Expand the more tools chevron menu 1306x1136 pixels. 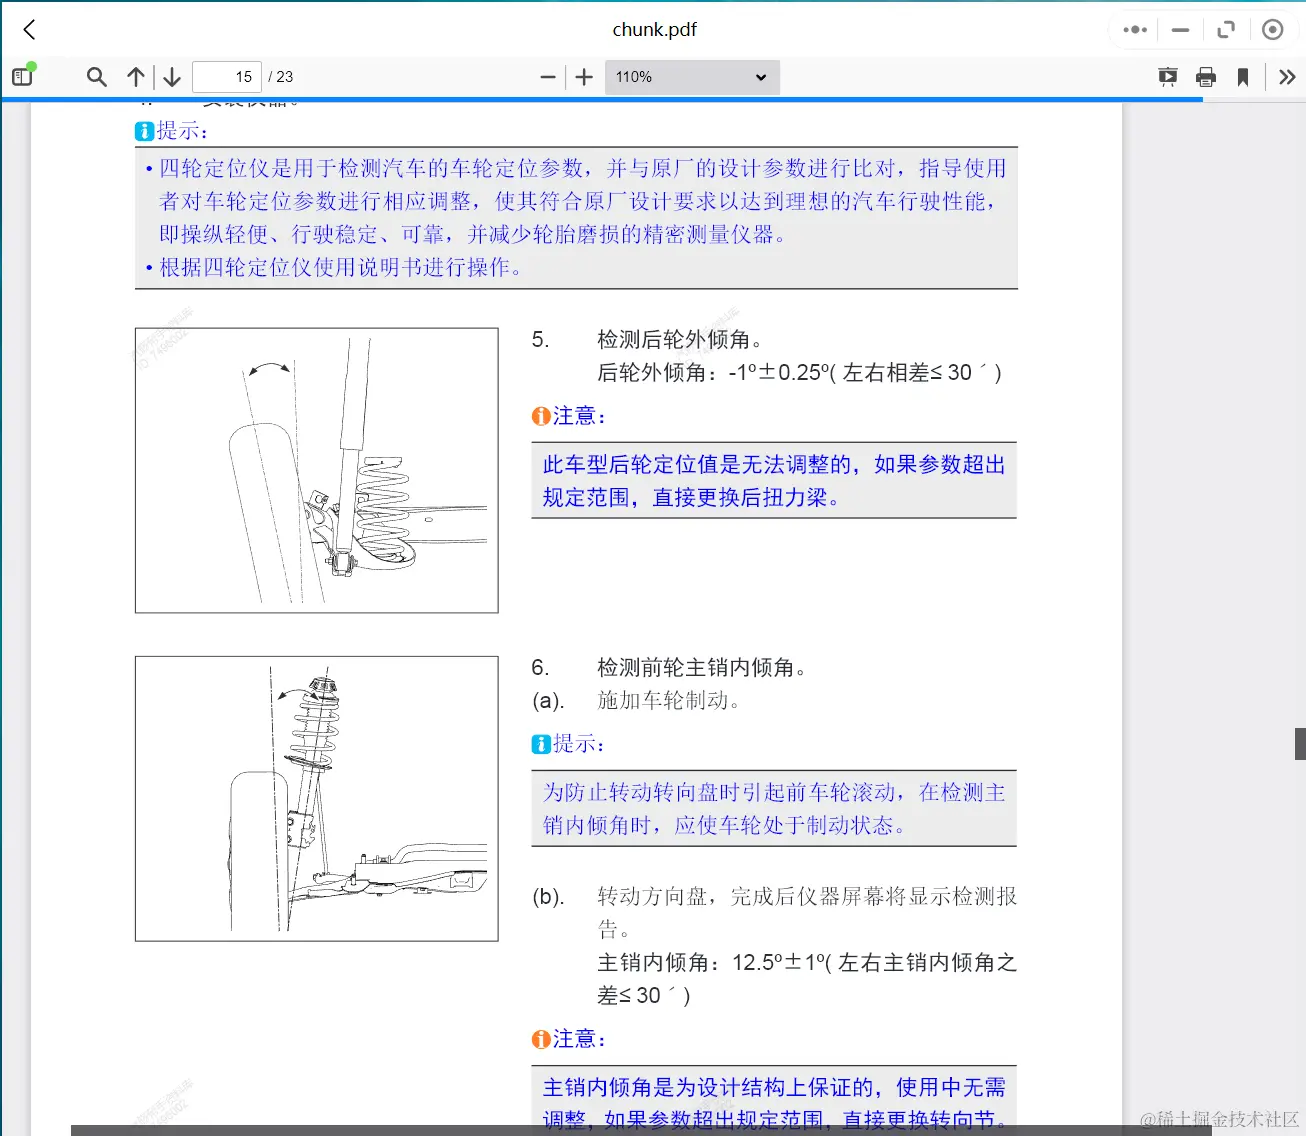tap(1287, 76)
